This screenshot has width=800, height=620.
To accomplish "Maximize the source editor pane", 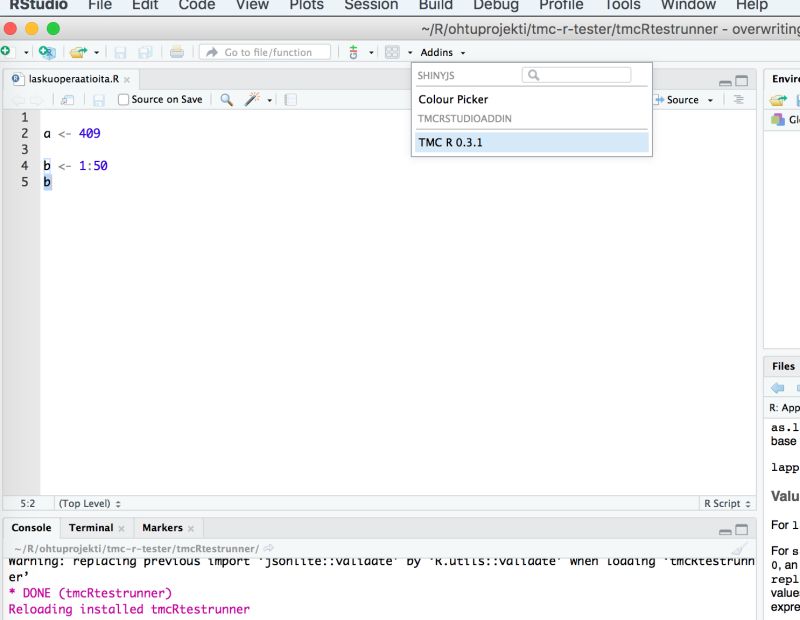I will point(742,81).
